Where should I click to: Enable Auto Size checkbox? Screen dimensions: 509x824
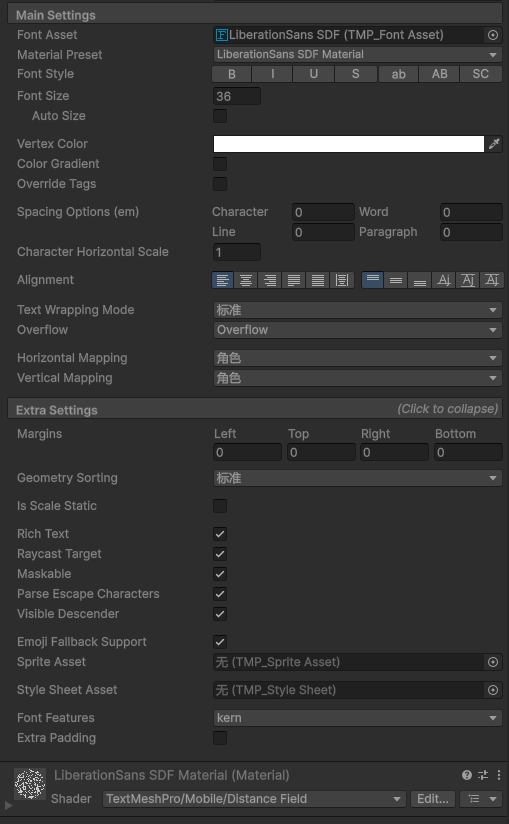click(220, 116)
